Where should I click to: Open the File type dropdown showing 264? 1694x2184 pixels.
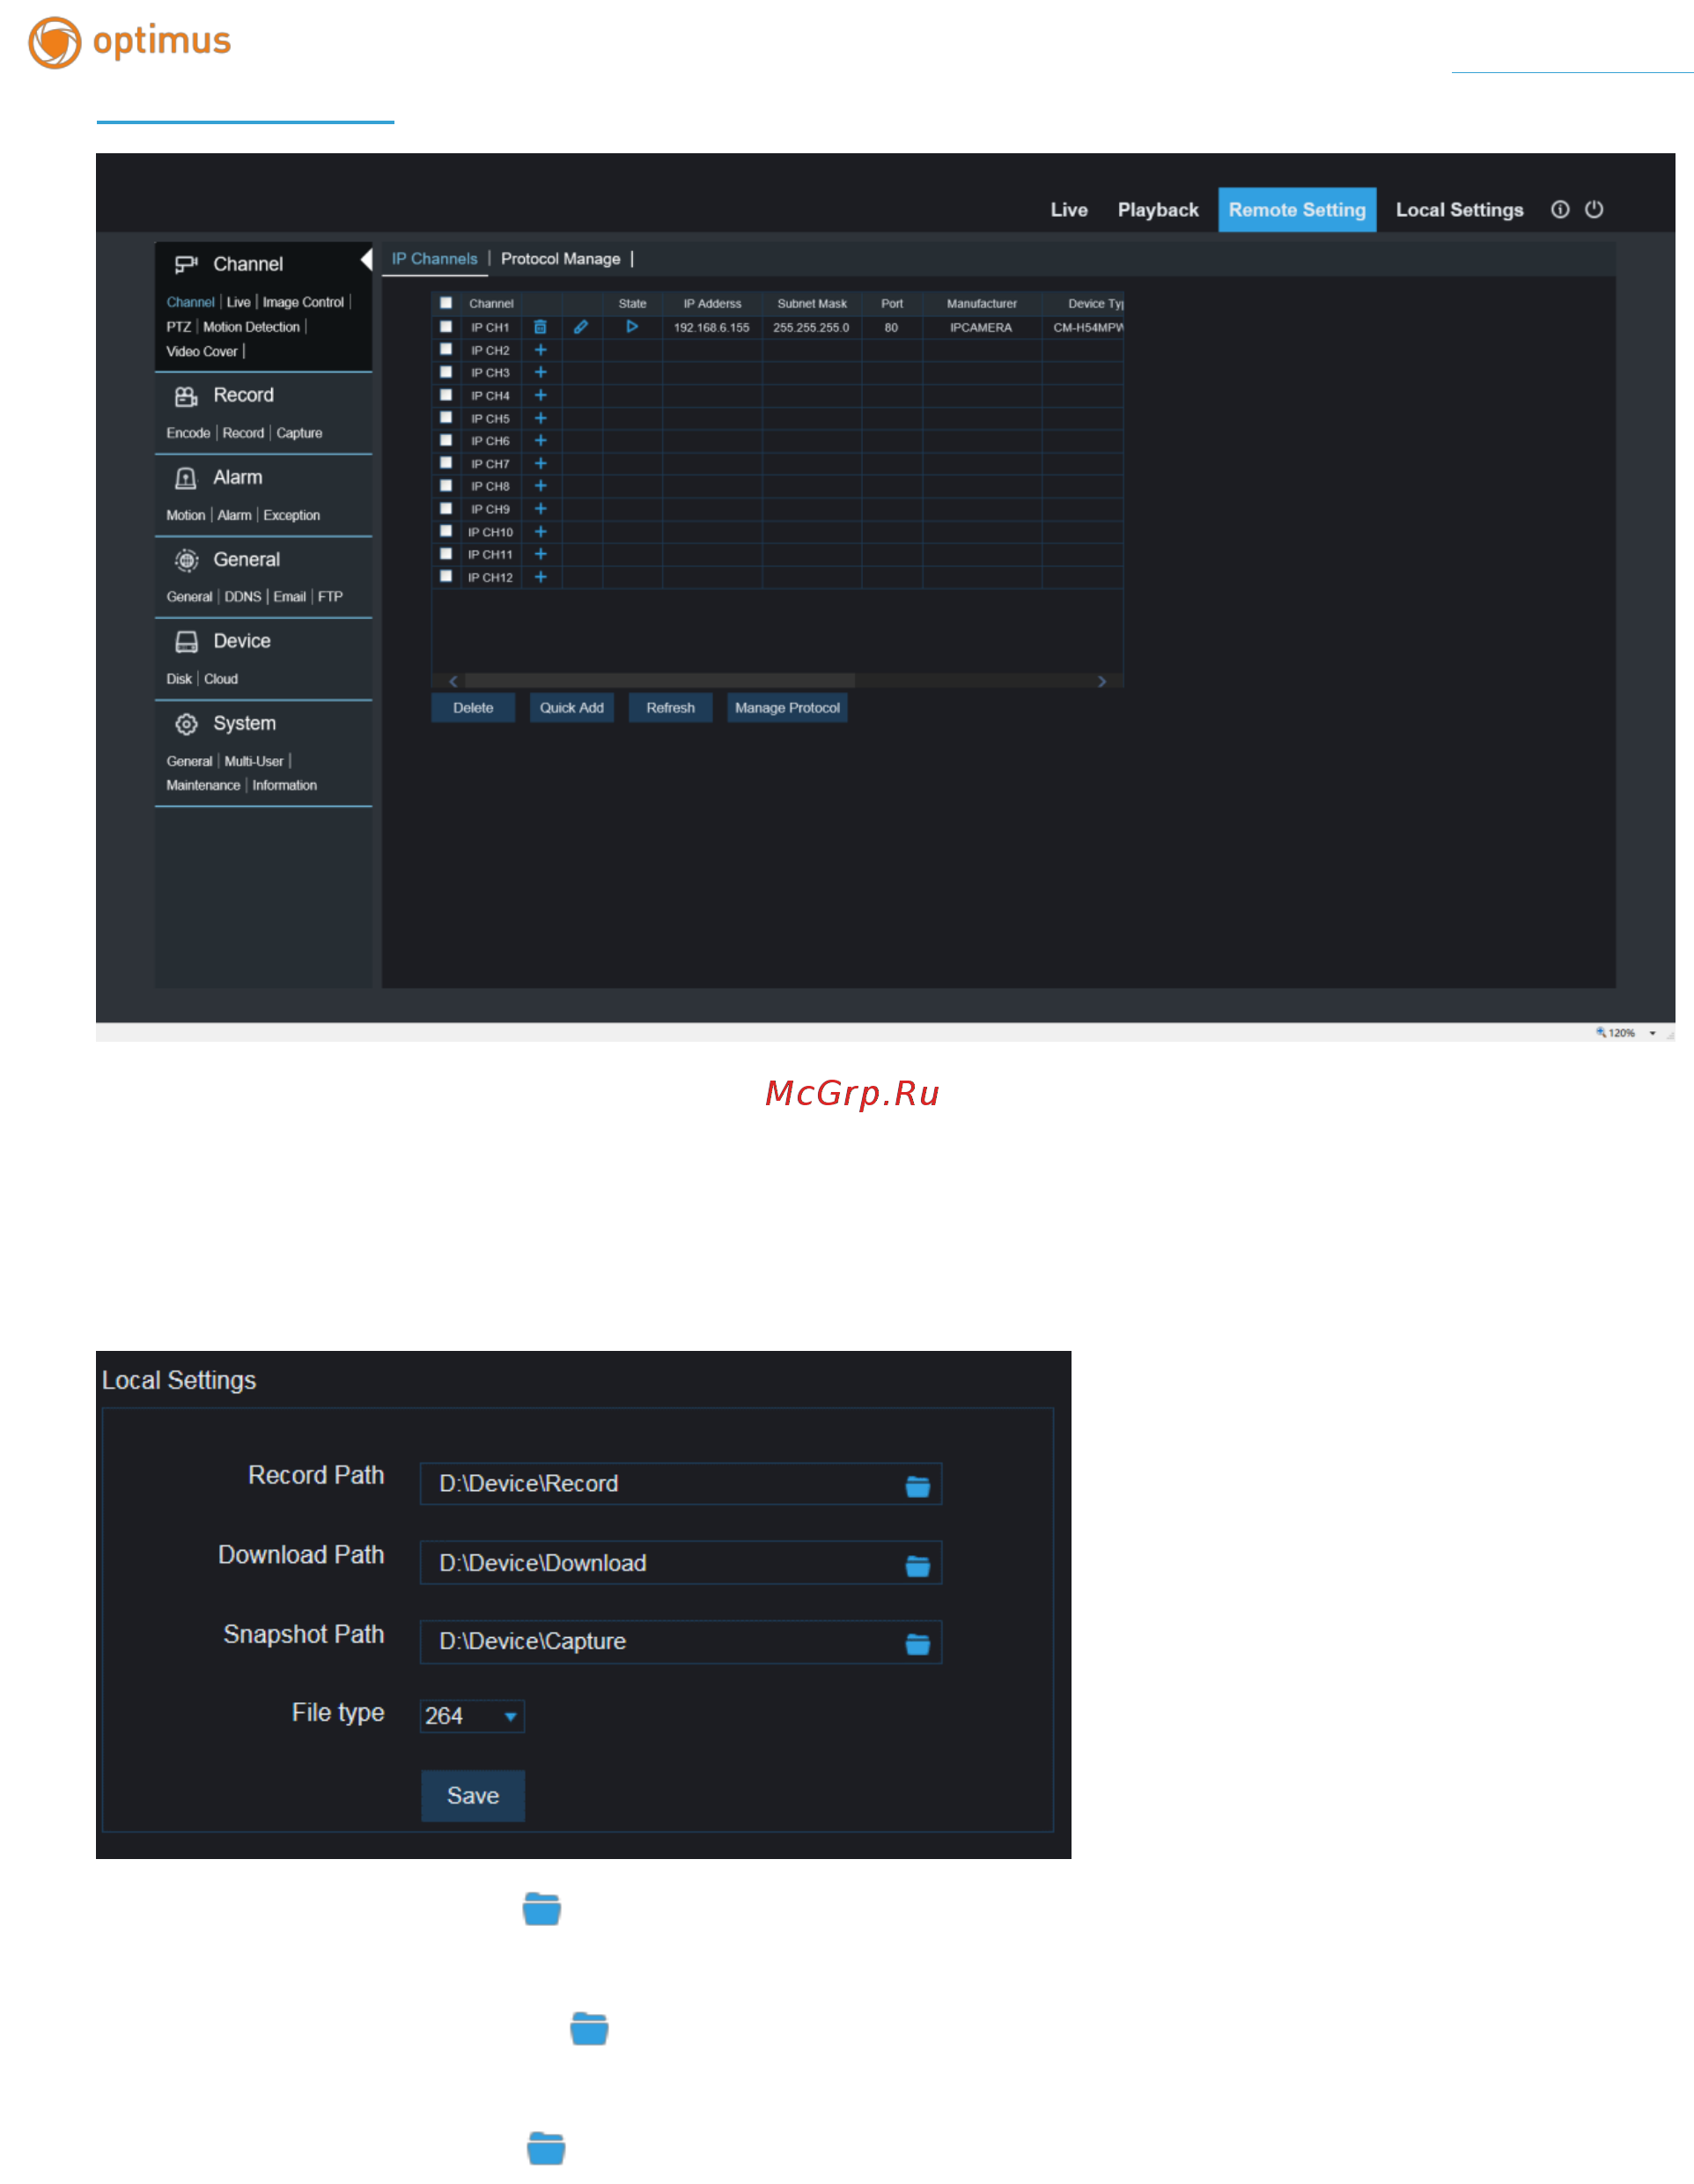tap(472, 1716)
